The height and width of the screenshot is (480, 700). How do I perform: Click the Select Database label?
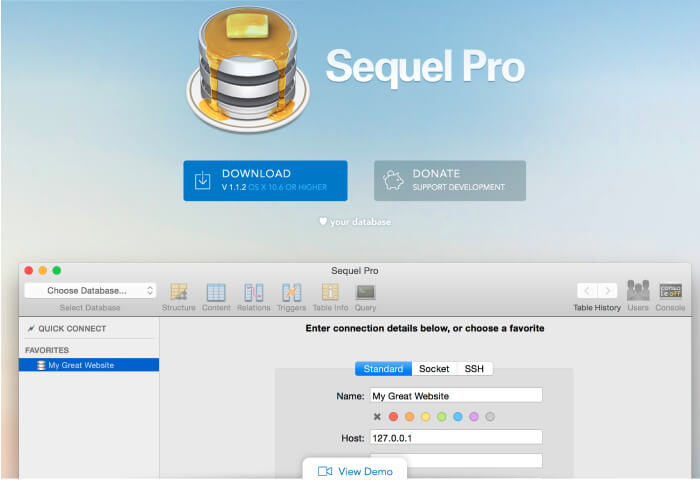pos(90,308)
